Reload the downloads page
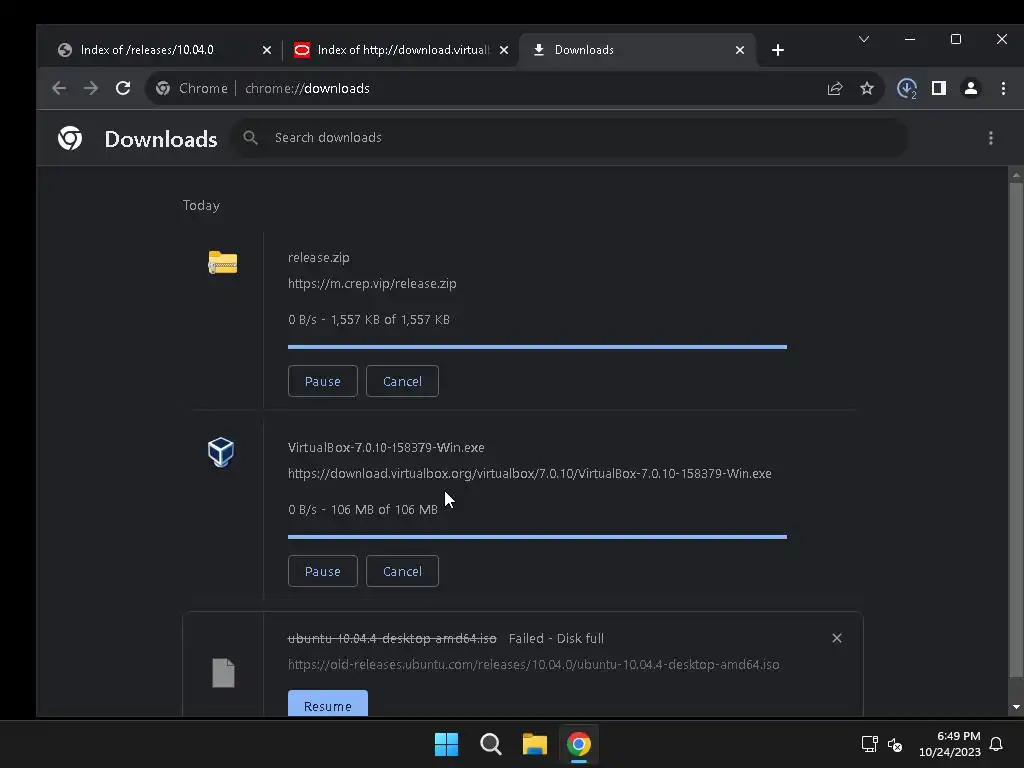This screenshot has height=768, width=1024. (123, 88)
